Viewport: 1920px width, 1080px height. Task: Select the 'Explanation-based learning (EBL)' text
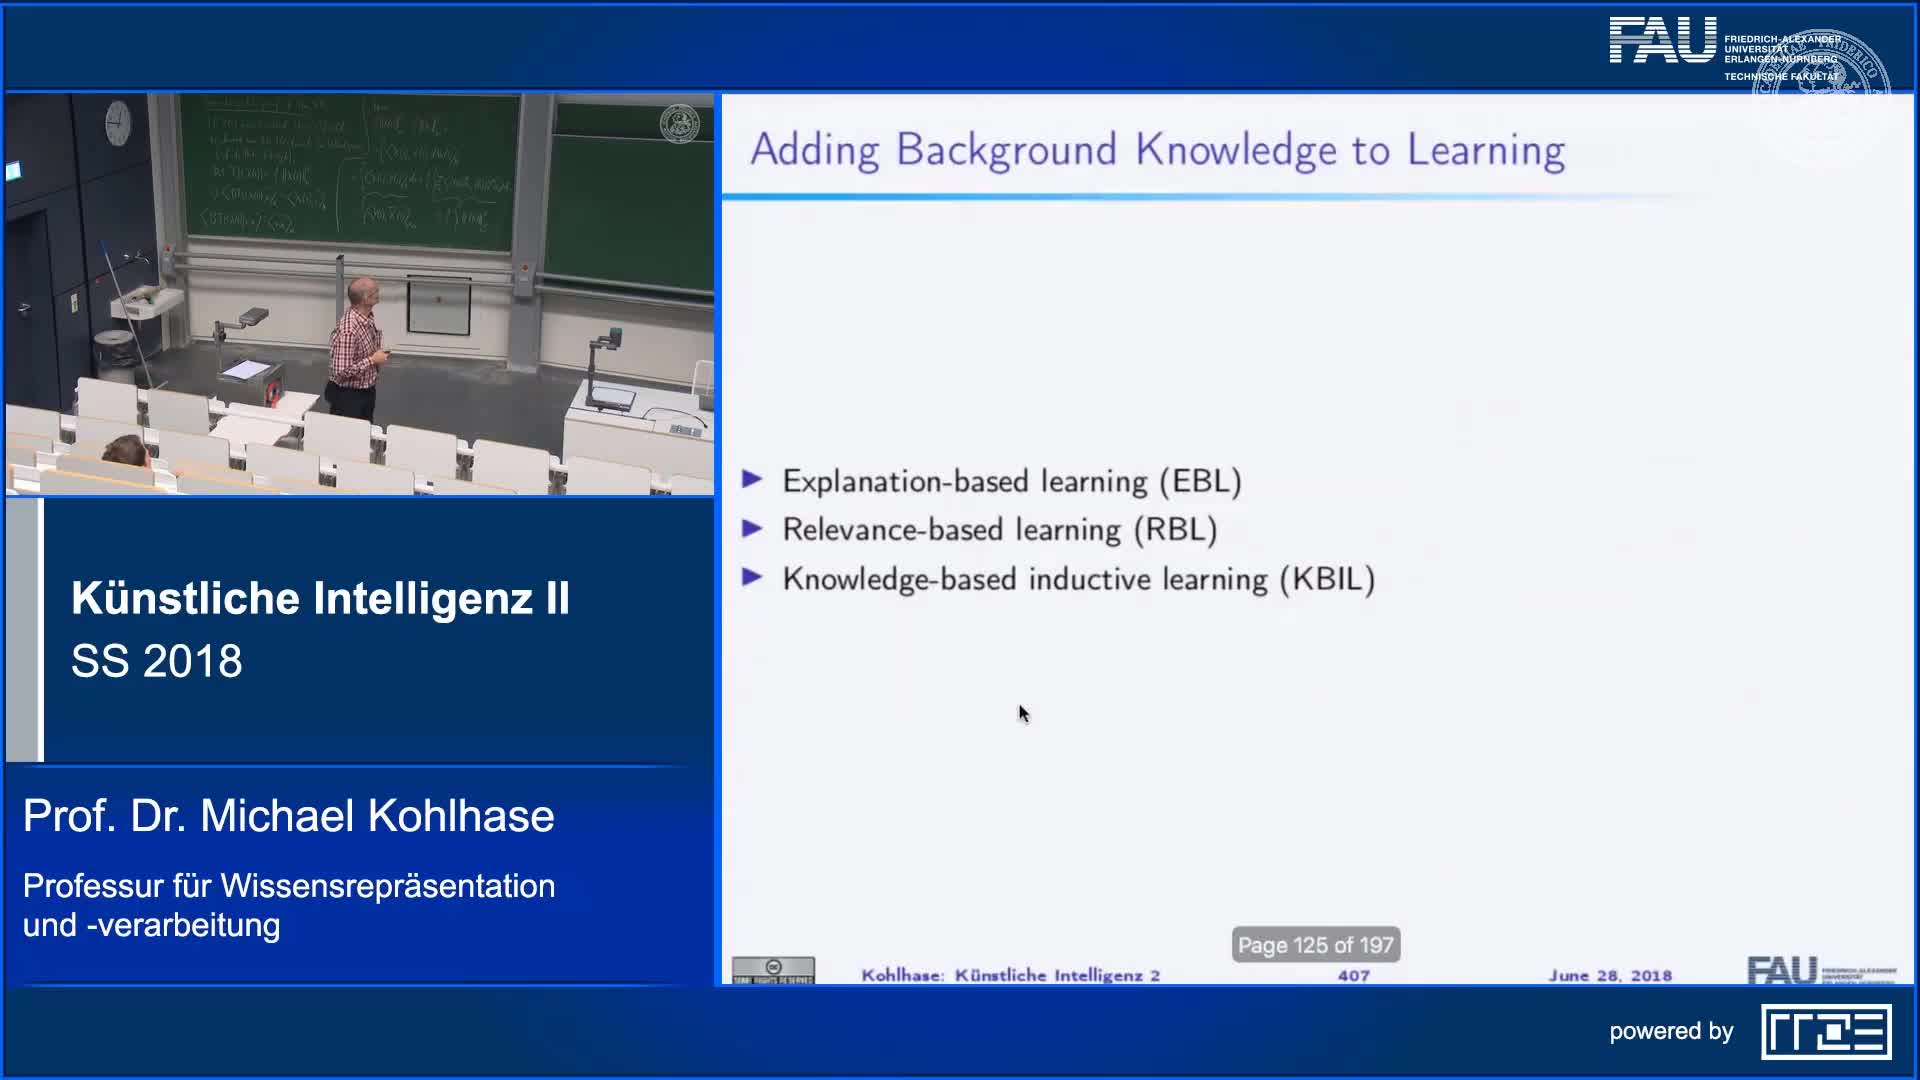click(x=1011, y=481)
